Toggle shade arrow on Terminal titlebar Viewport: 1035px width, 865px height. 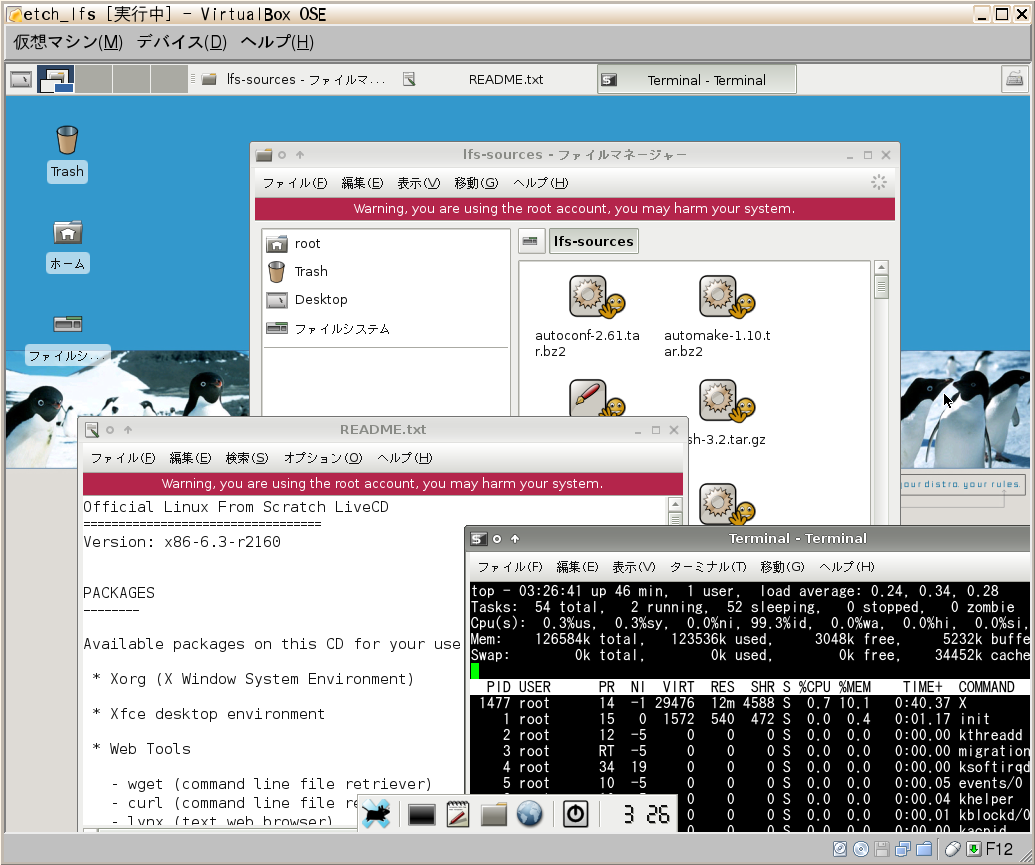coord(515,539)
